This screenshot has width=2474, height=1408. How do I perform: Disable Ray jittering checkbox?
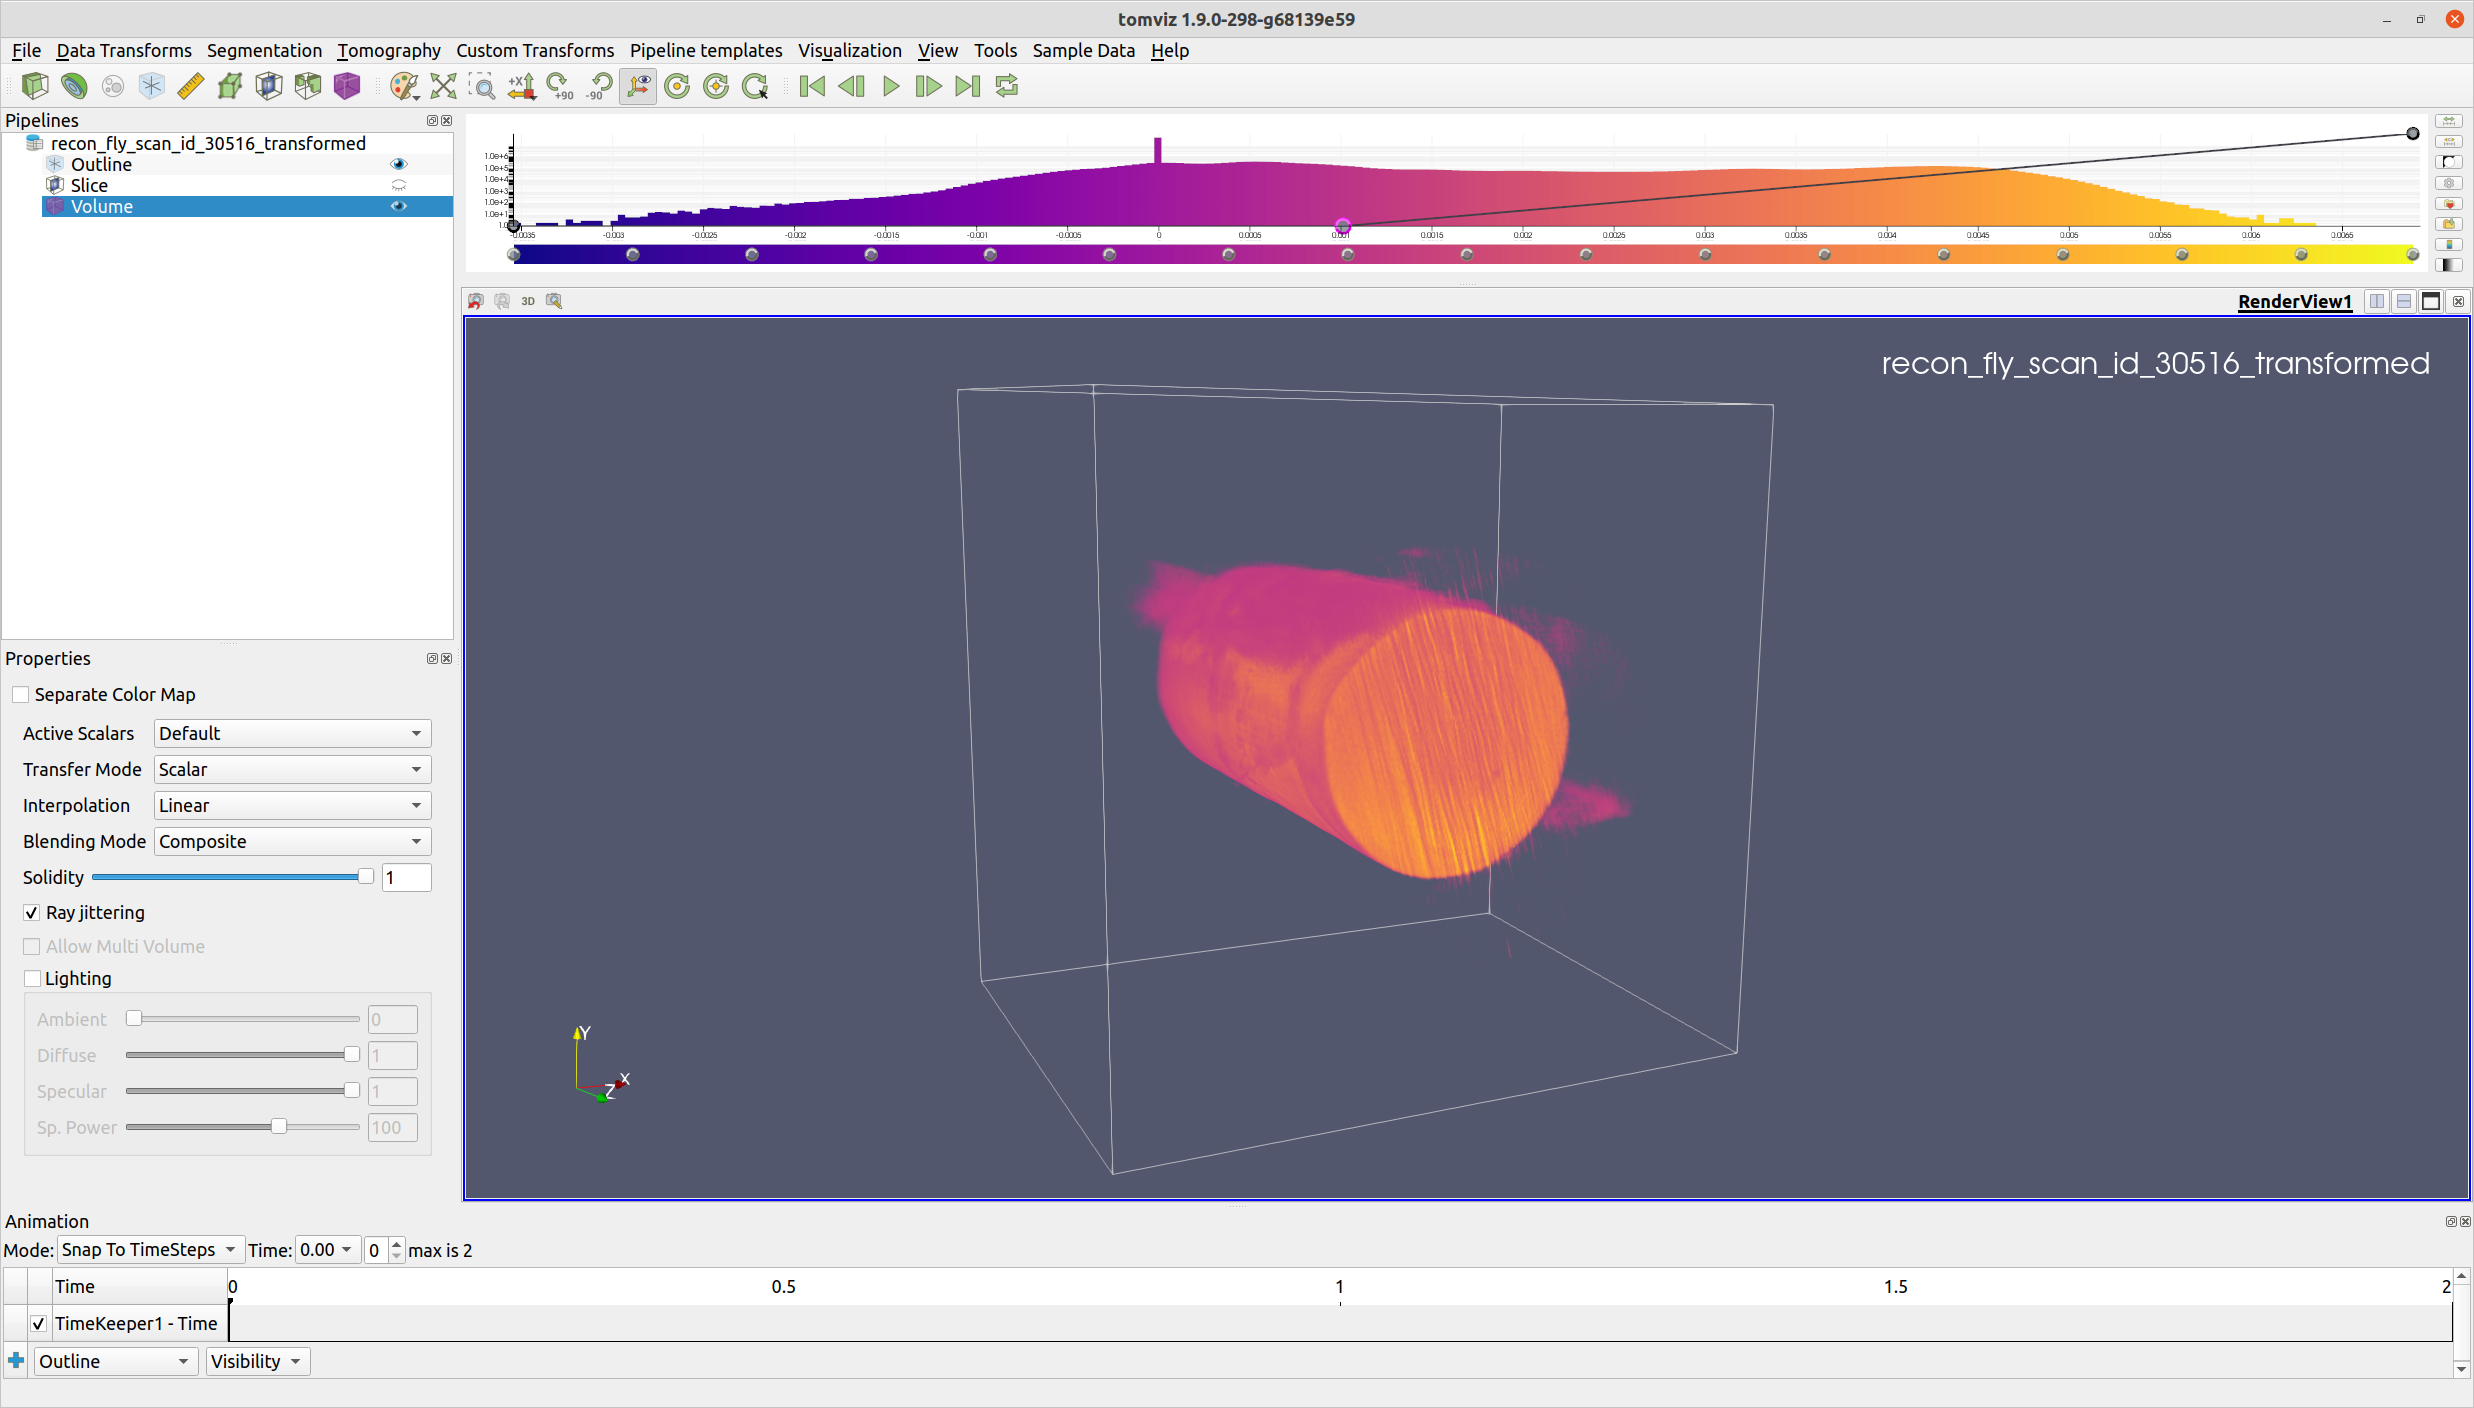[32, 913]
